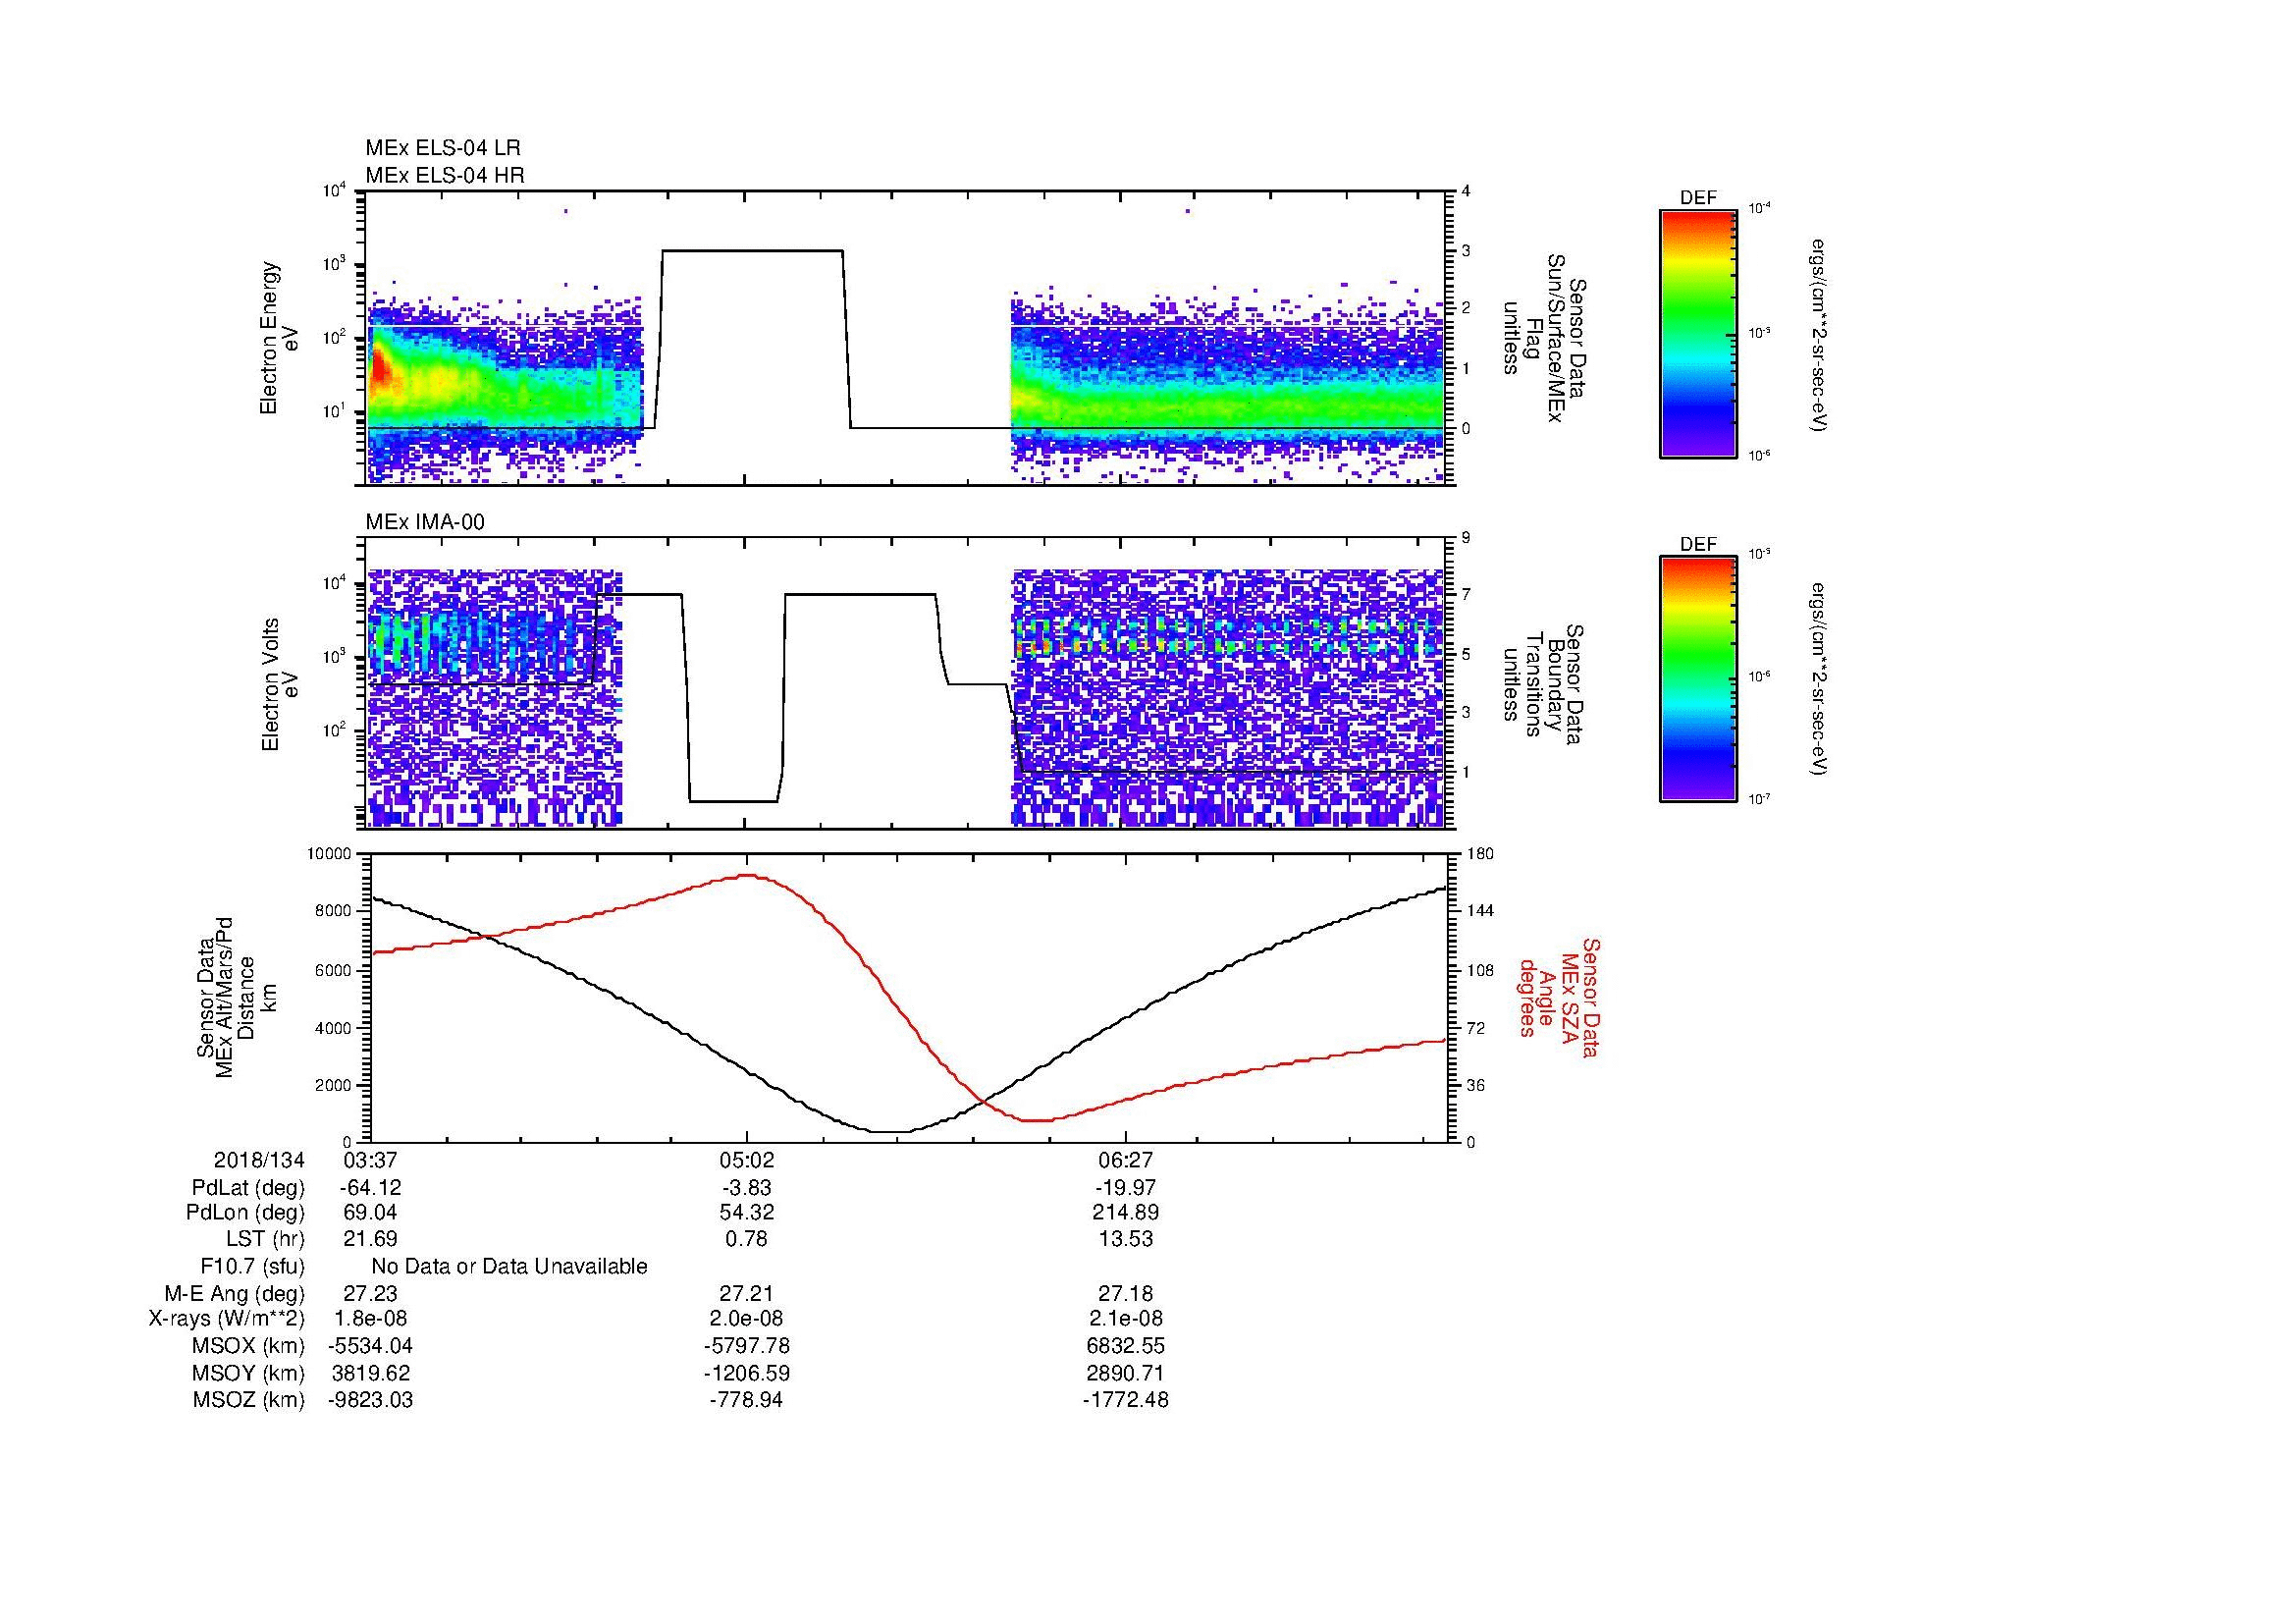The width and height of the screenshot is (2296, 1623).
Task: Click the LST value '21.69'
Action: [370, 1239]
